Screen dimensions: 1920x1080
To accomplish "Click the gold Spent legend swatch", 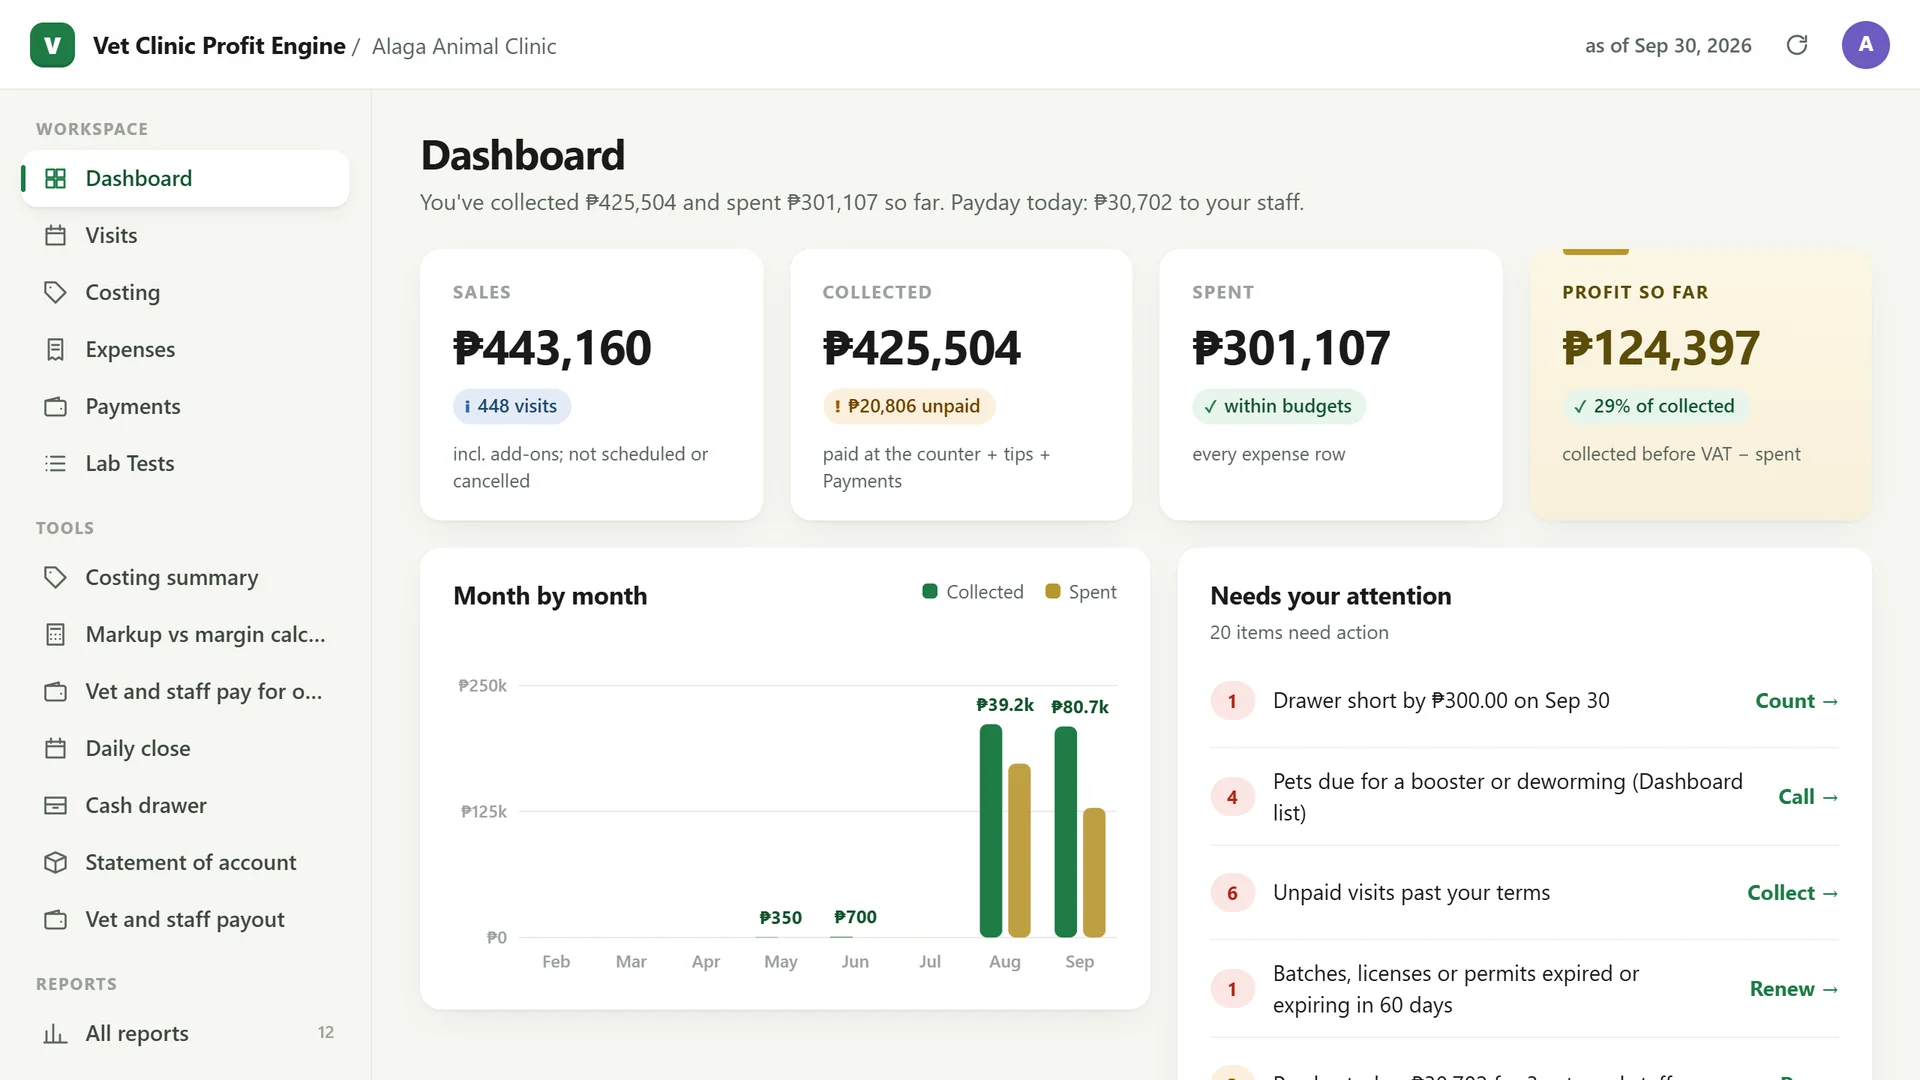I will pos(1053,591).
